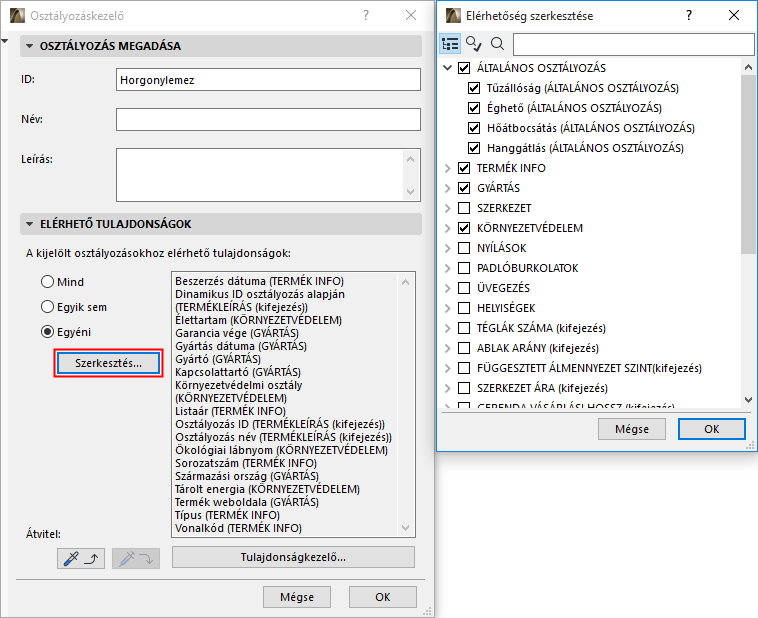Close the Elérhetőség szerkesztése dialog

pyautogui.click(x=733, y=15)
